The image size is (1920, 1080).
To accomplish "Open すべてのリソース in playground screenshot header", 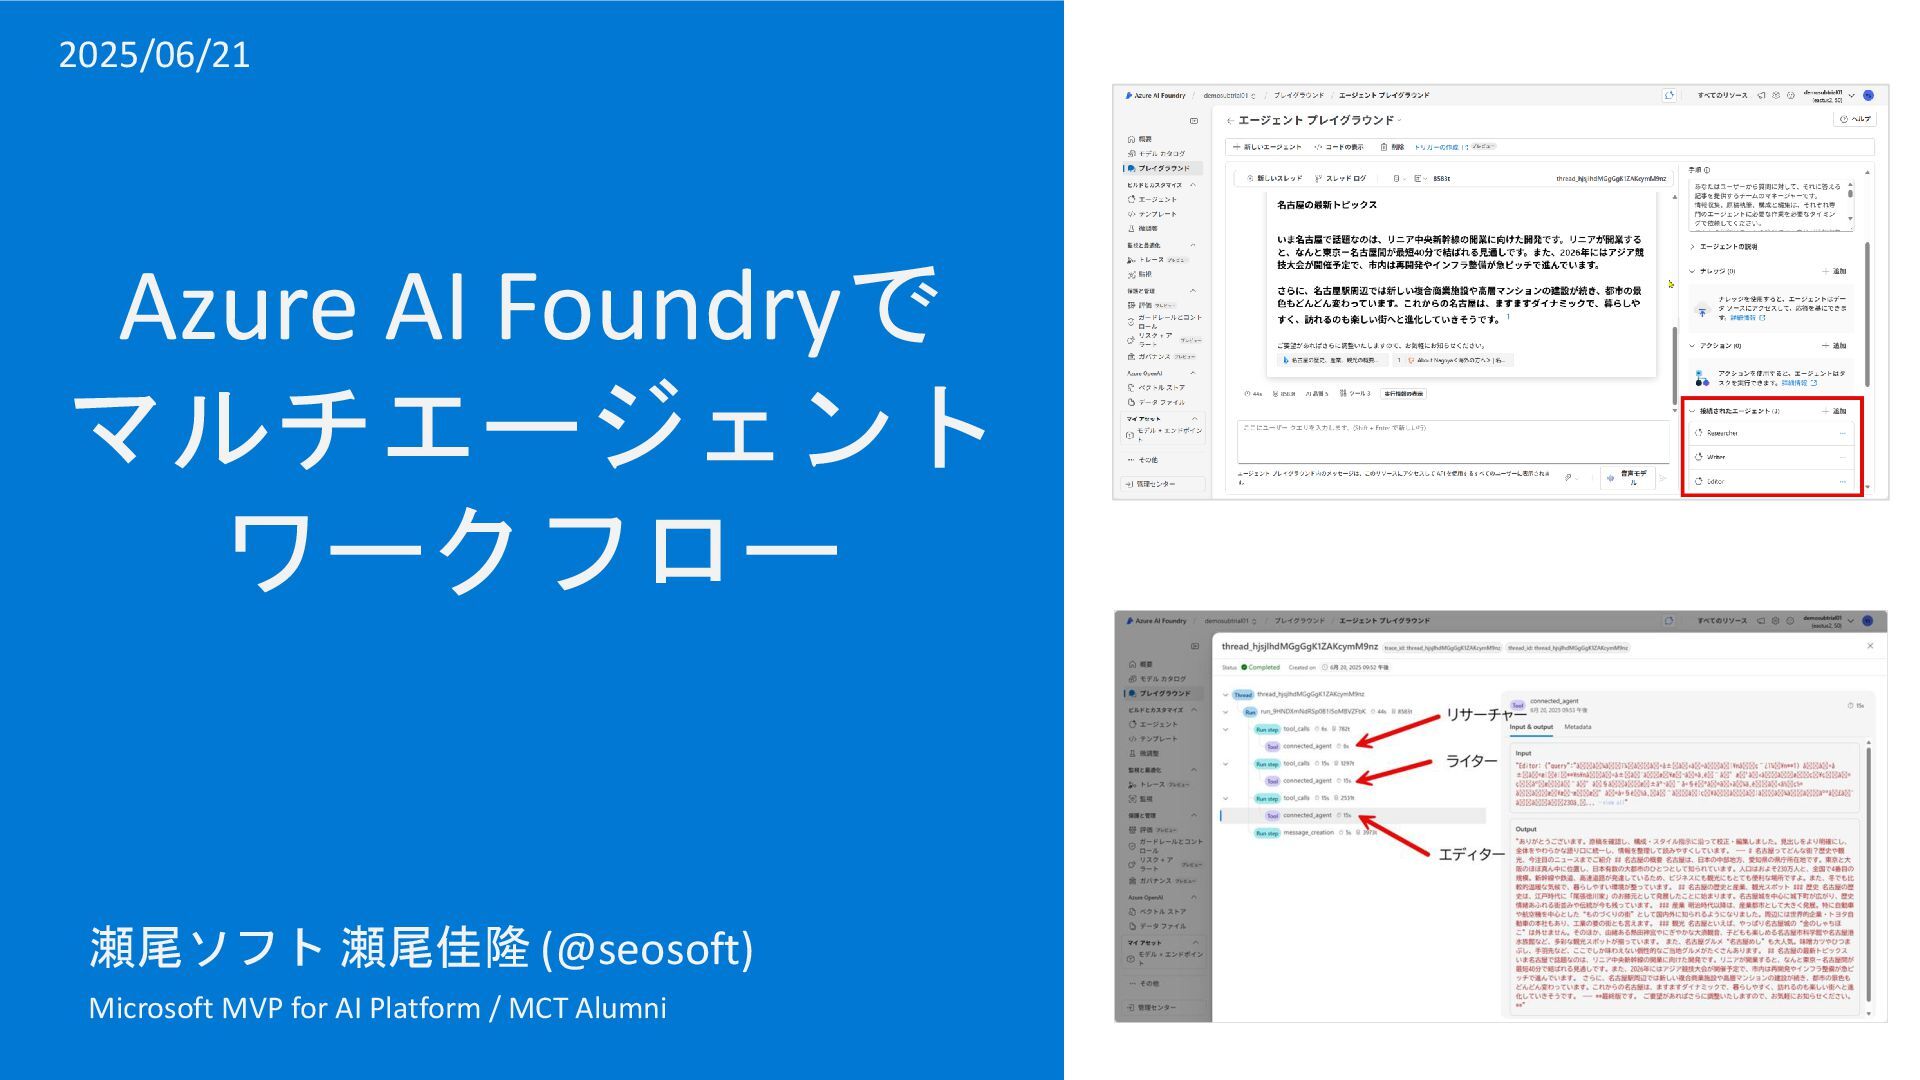I will point(1722,96).
